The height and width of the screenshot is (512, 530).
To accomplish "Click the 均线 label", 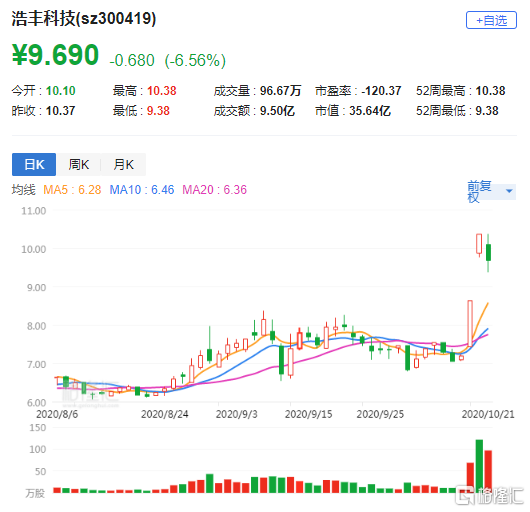I will [23, 190].
